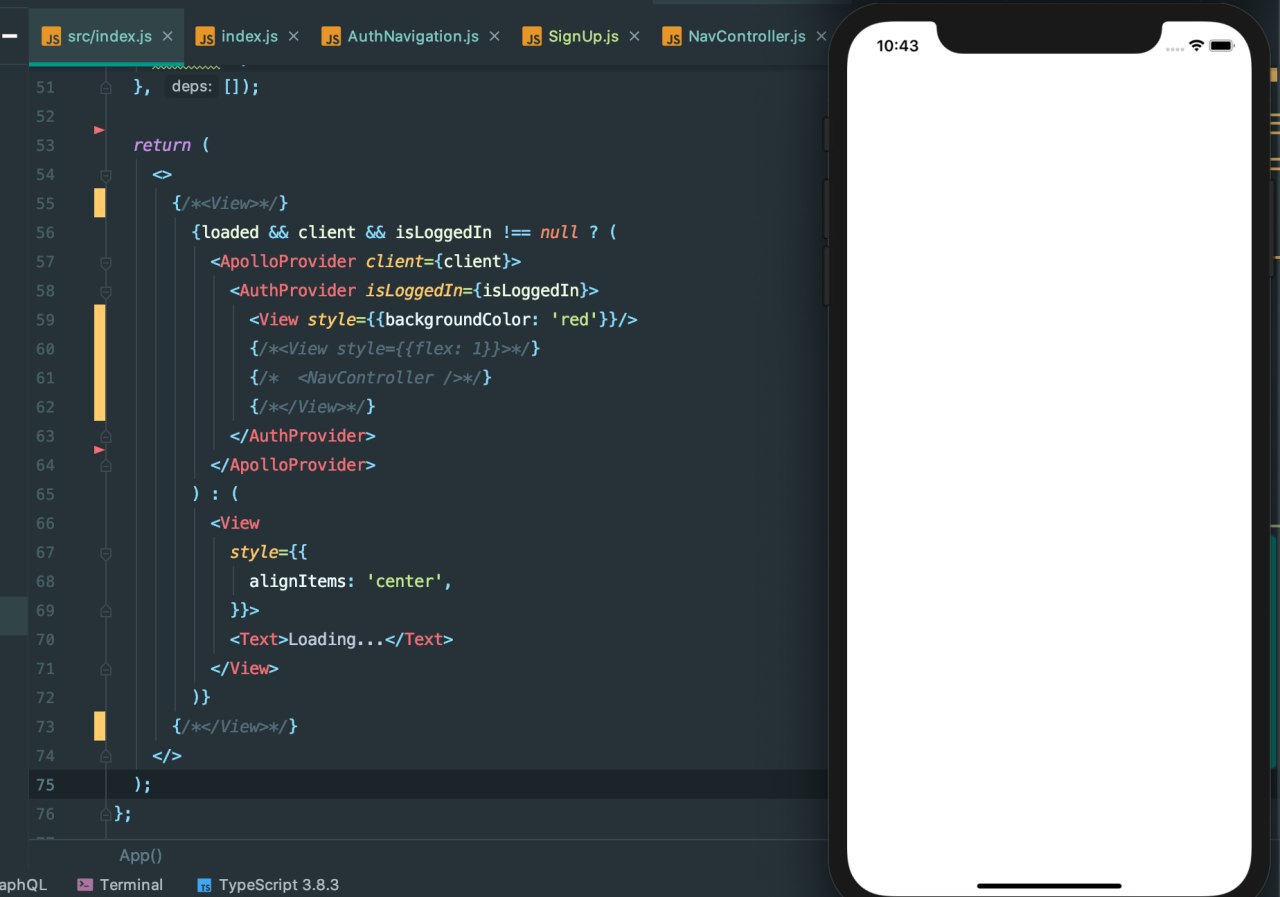Screen dimensions: 1280x897
Task: Click the 'red' string on line 59
Action: coord(574,319)
